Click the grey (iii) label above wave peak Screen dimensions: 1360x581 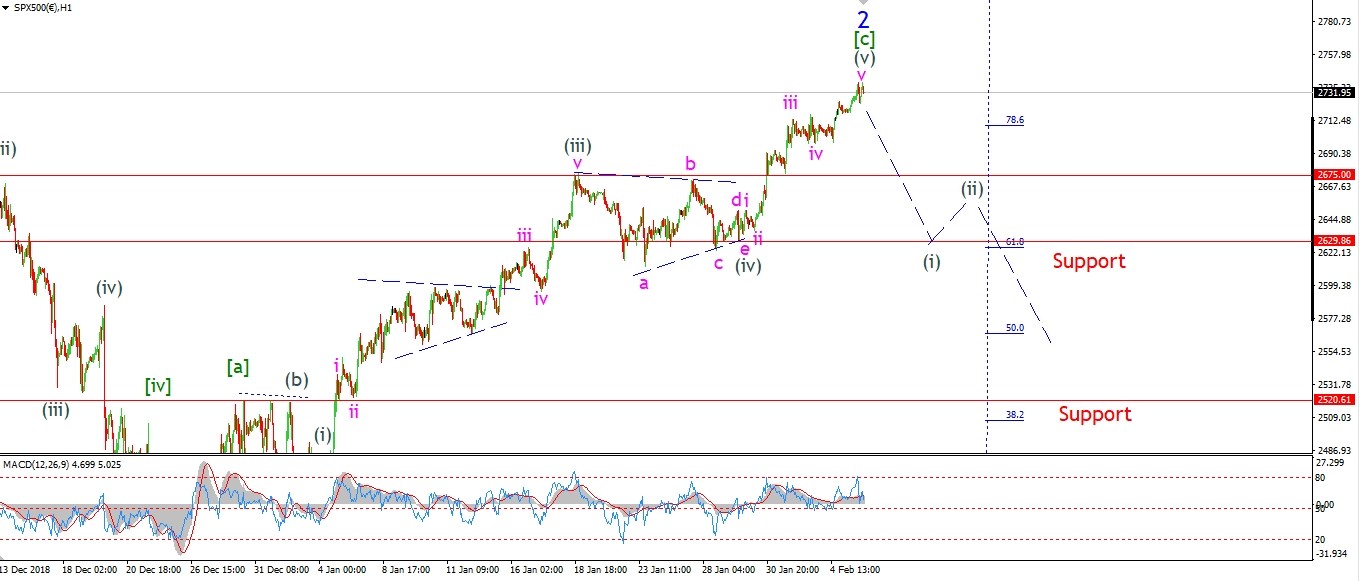tap(575, 145)
